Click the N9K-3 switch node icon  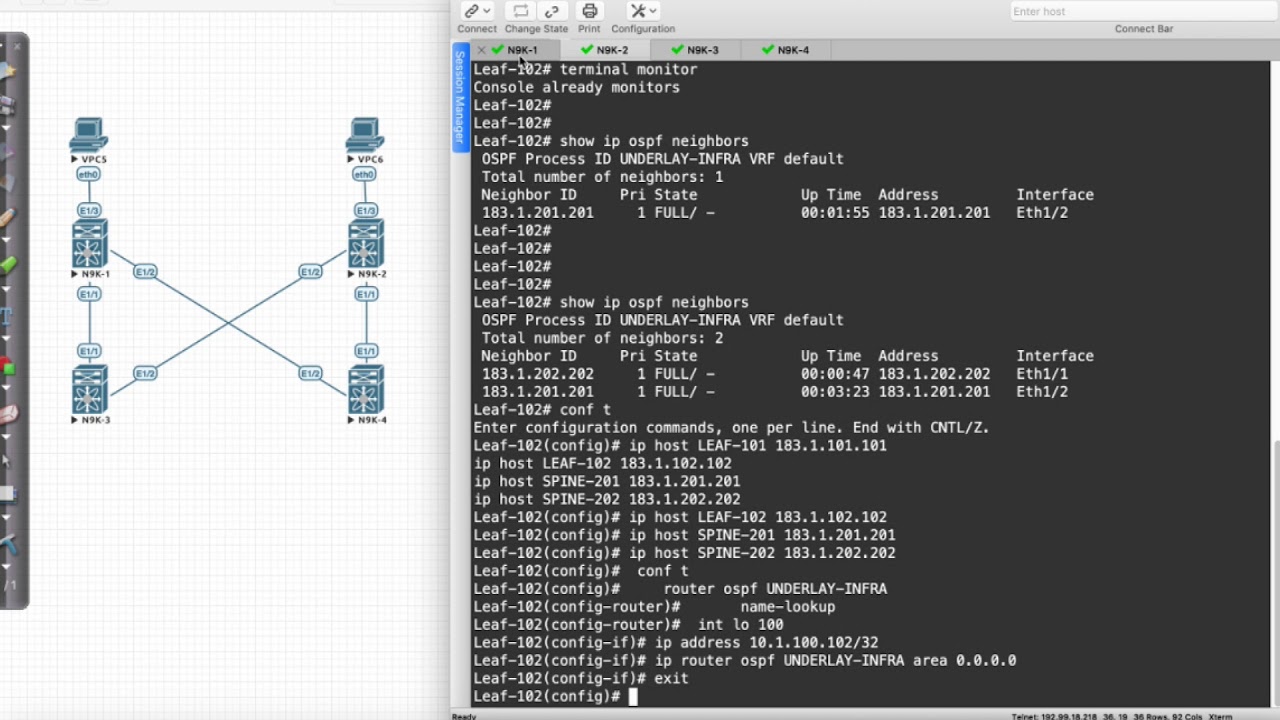tap(89, 390)
